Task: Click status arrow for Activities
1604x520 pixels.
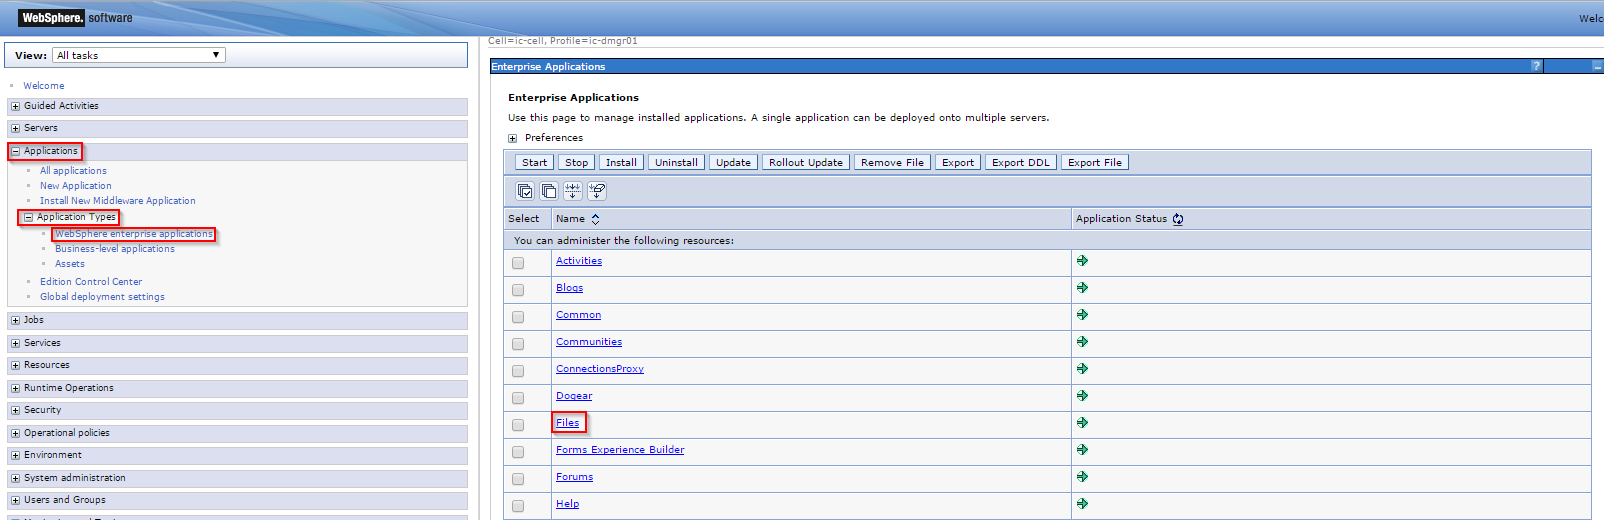Action: click(x=1082, y=260)
